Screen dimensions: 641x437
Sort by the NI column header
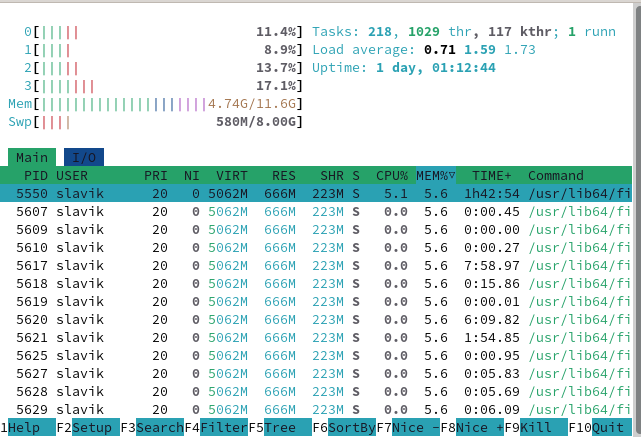click(192, 175)
